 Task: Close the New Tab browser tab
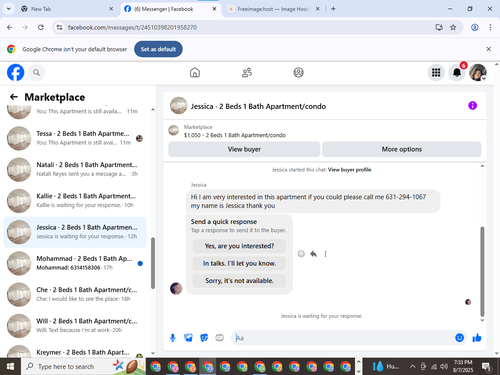click(x=111, y=9)
